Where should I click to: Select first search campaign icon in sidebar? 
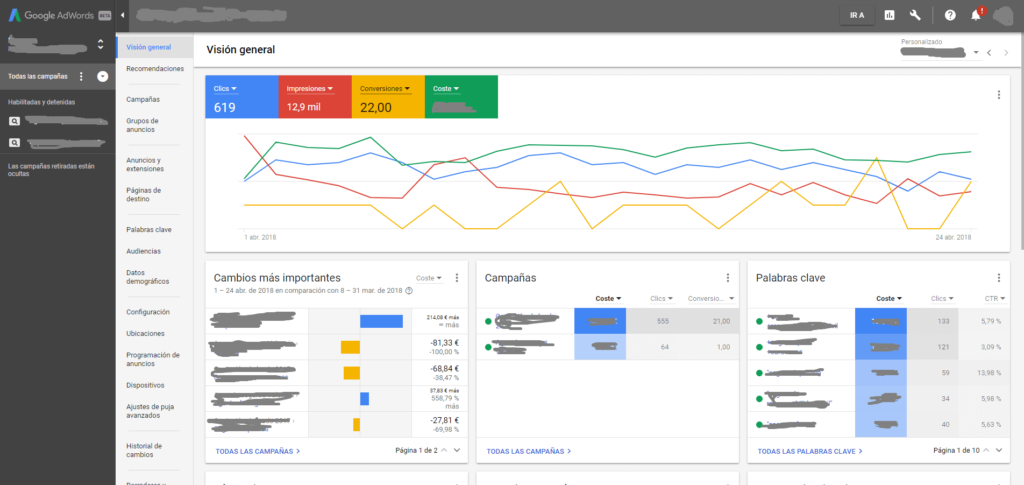[x=14, y=121]
